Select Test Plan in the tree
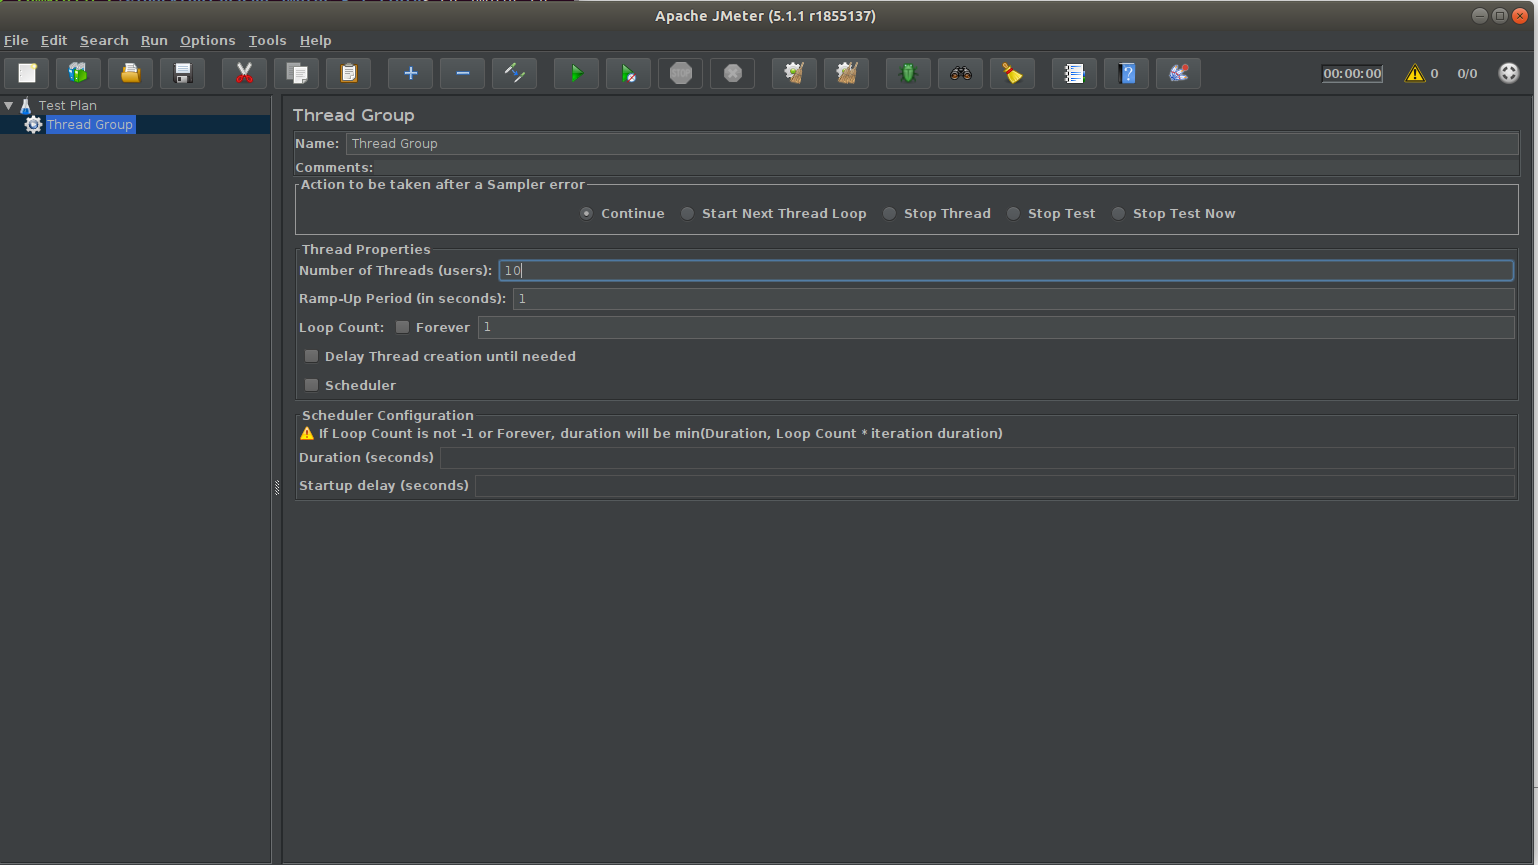Image resolution: width=1538 pixels, height=865 pixels. coord(68,105)
